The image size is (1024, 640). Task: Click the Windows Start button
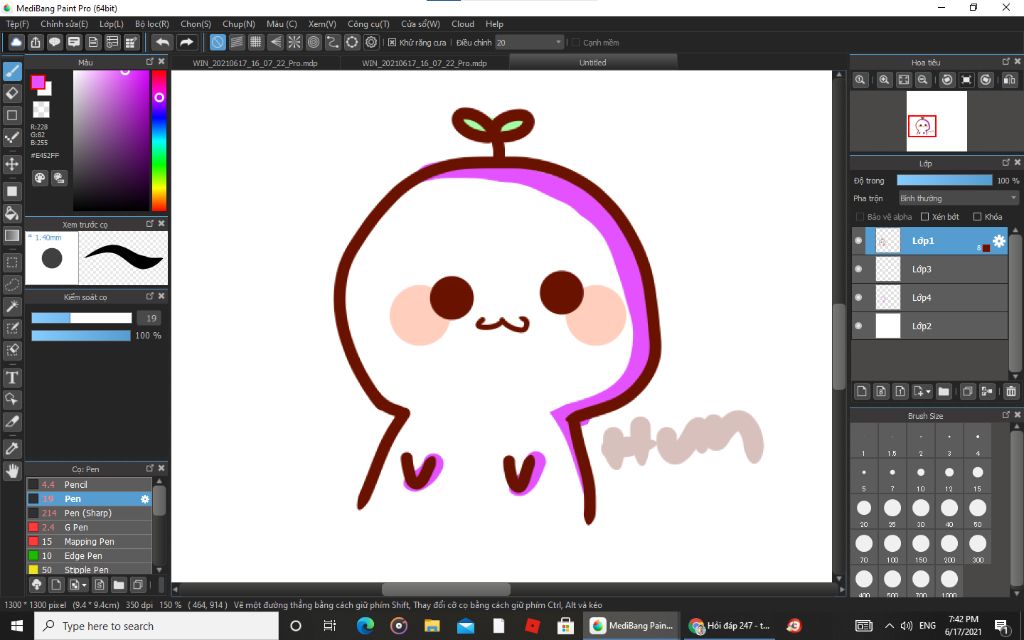pos(17,626)
